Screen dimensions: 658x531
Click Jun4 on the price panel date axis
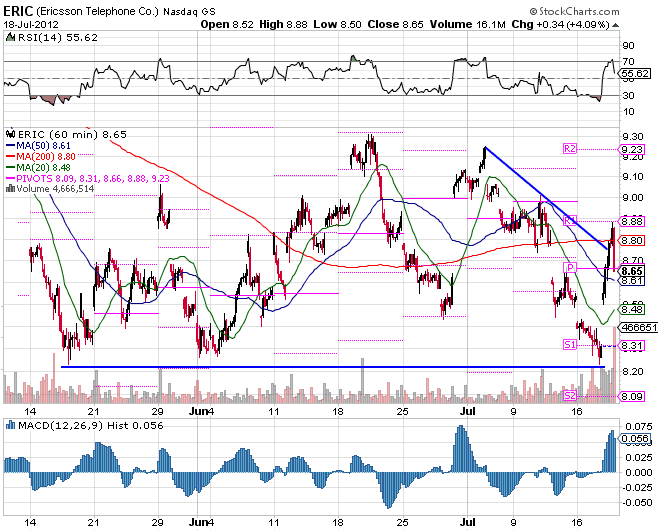tap(201, 411)
